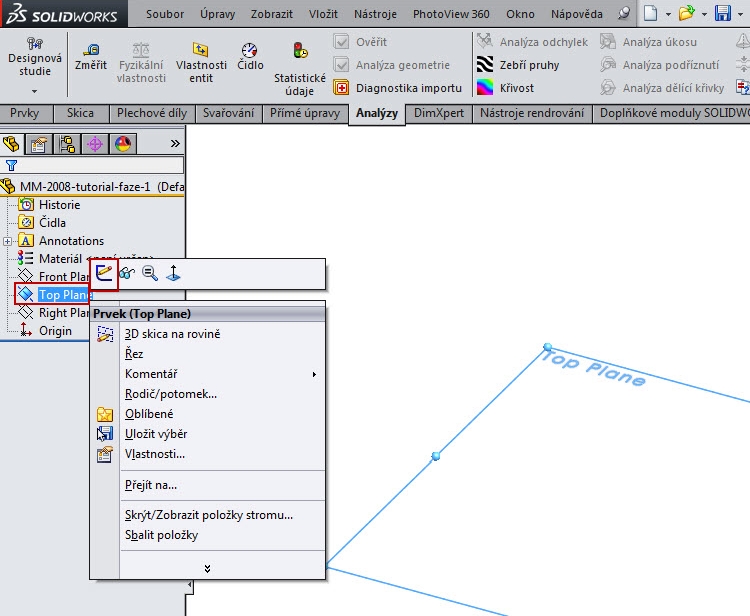This screenshot has width=750, height=616.
Task: Open the Zobrazit menu
Action: (x=272, y=14)
